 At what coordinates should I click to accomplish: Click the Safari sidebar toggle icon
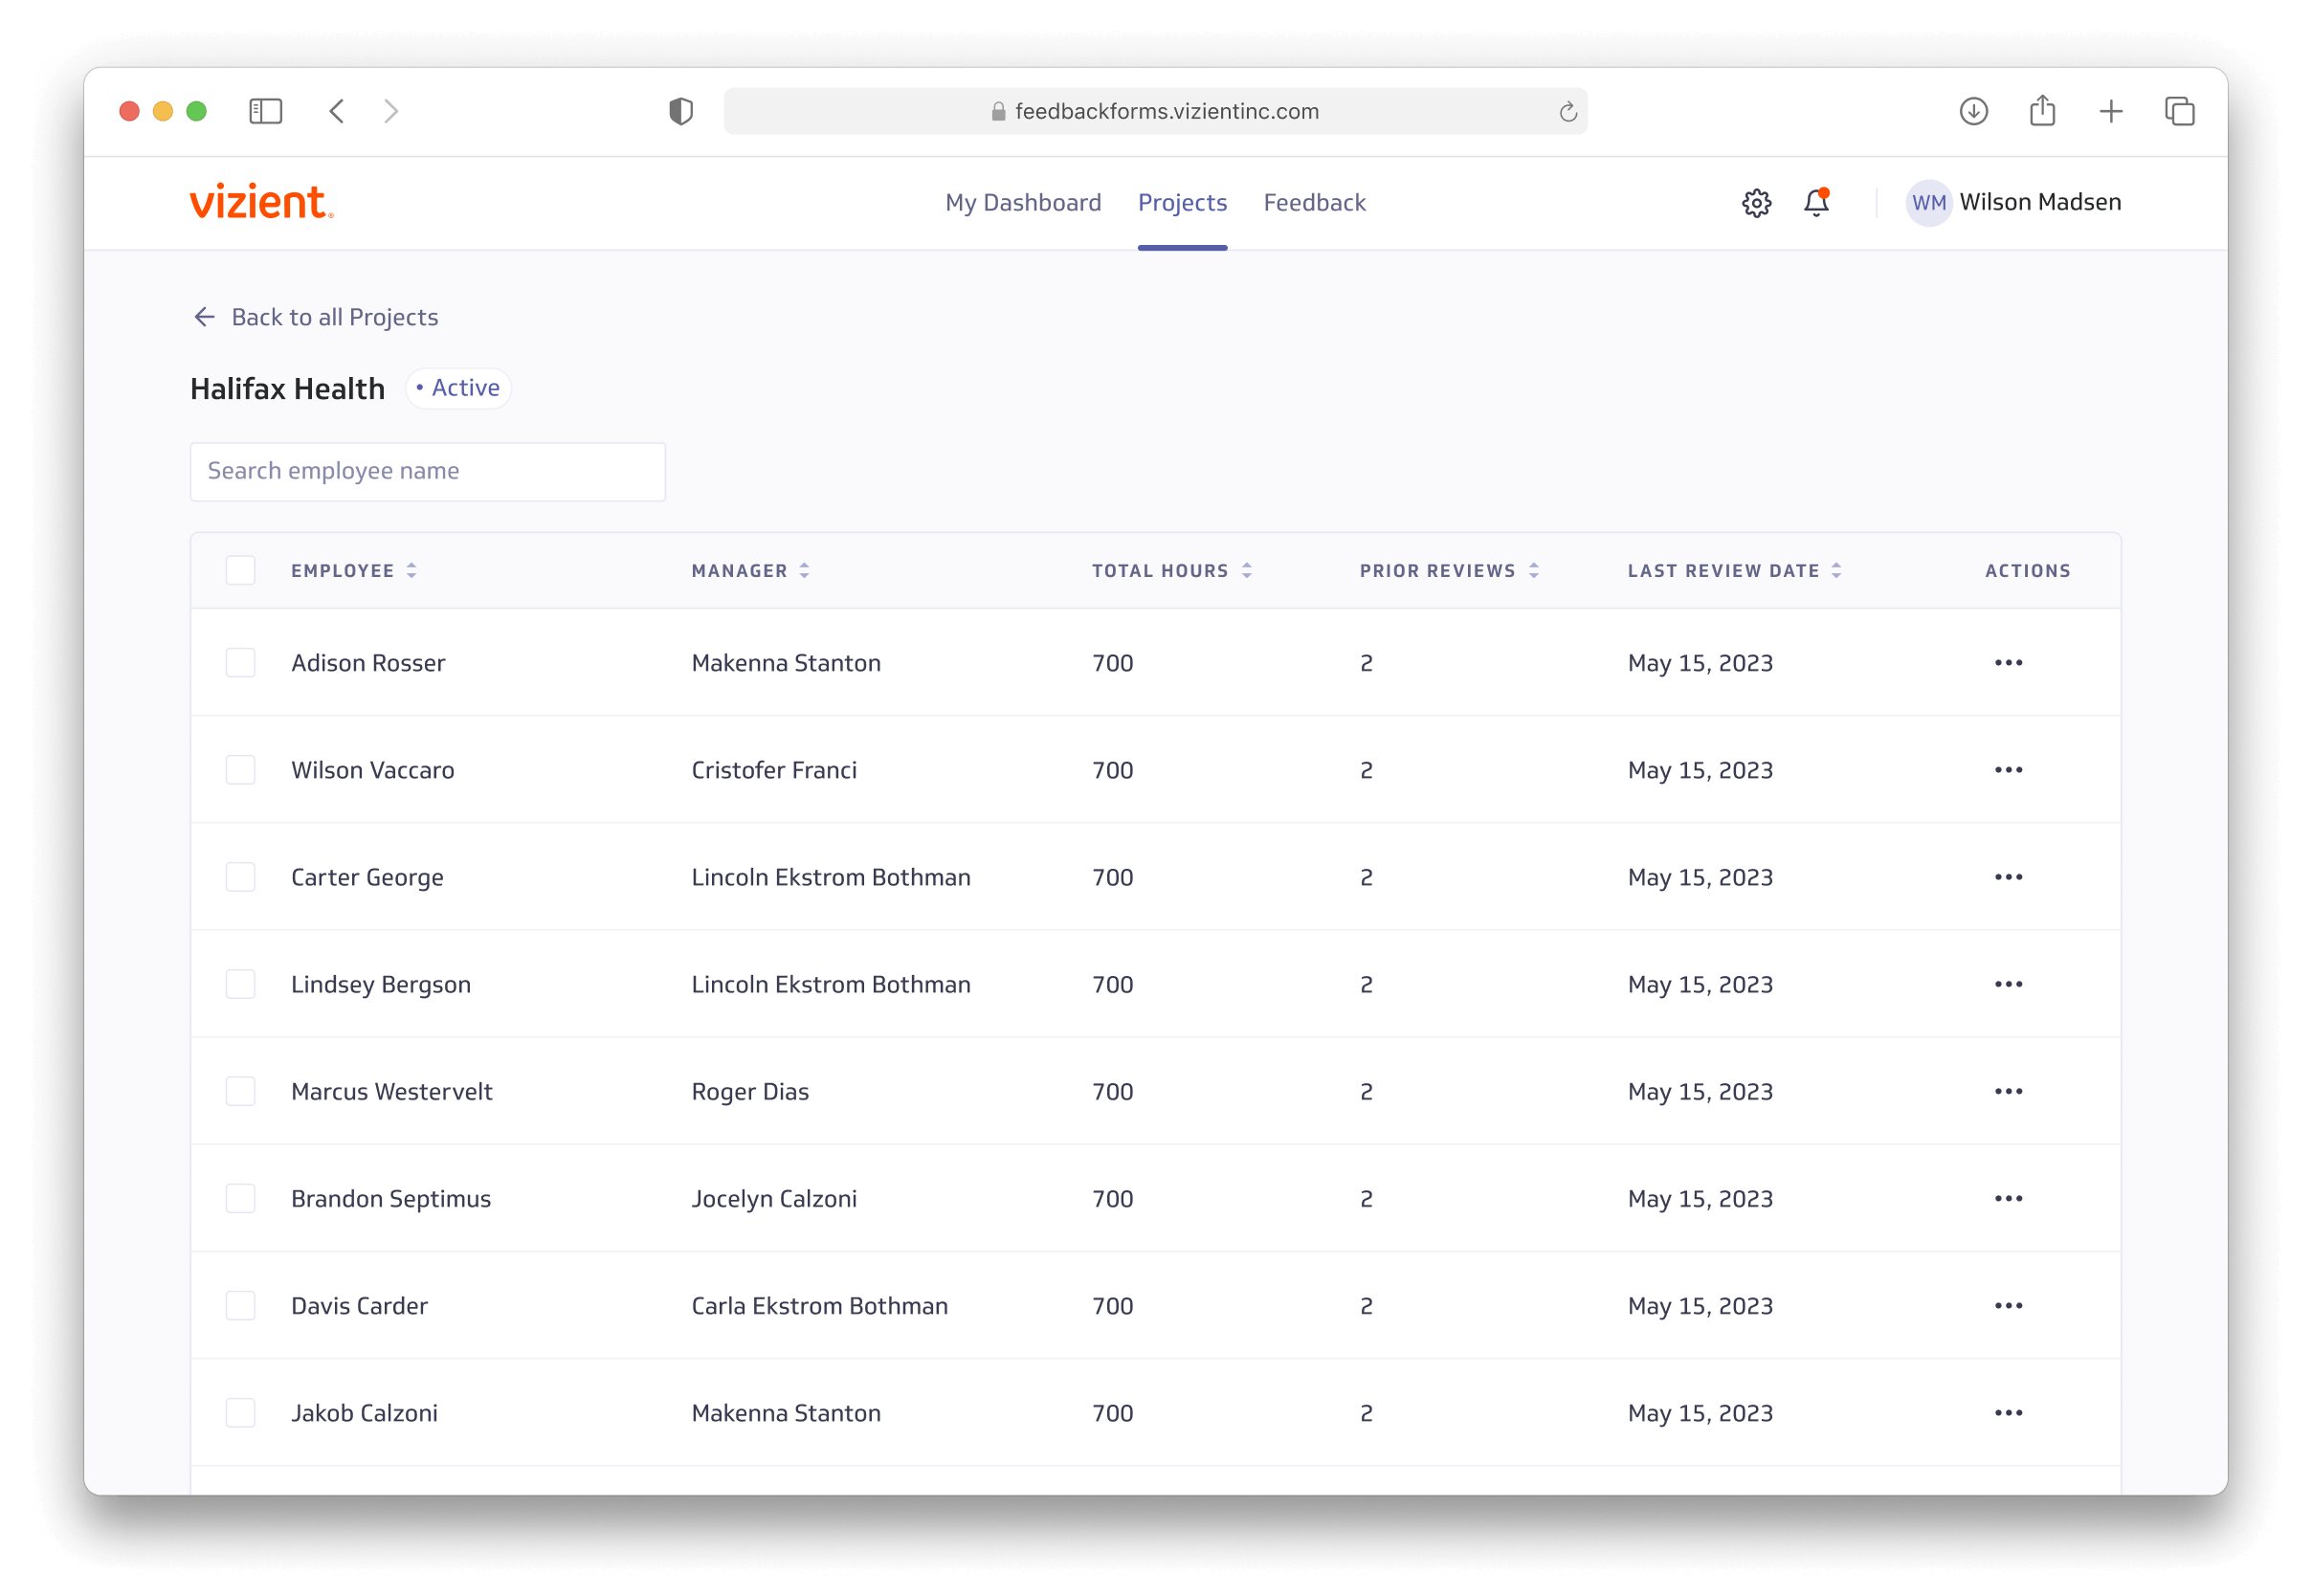pyautogui.click(x=265, y=111)
